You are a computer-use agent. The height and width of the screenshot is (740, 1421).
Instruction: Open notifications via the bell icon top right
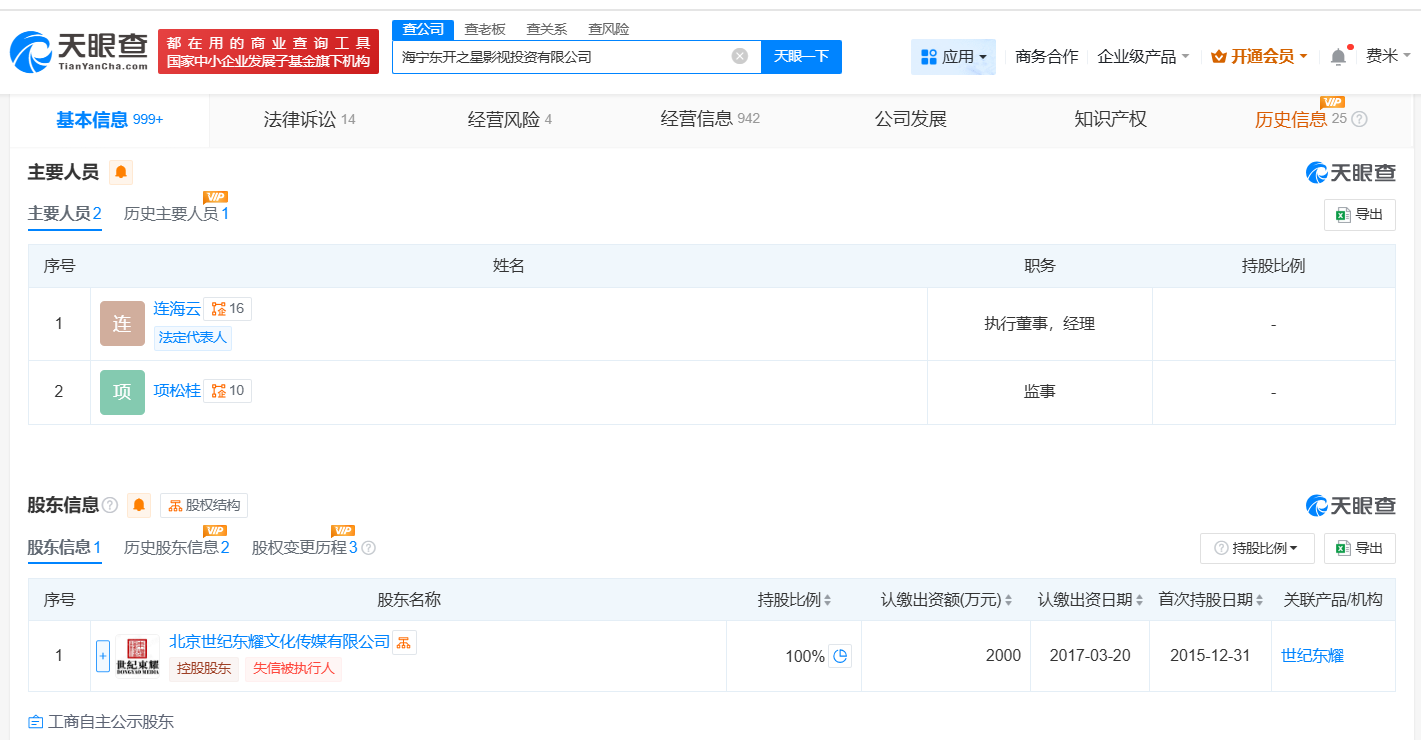coord(1337,57)
